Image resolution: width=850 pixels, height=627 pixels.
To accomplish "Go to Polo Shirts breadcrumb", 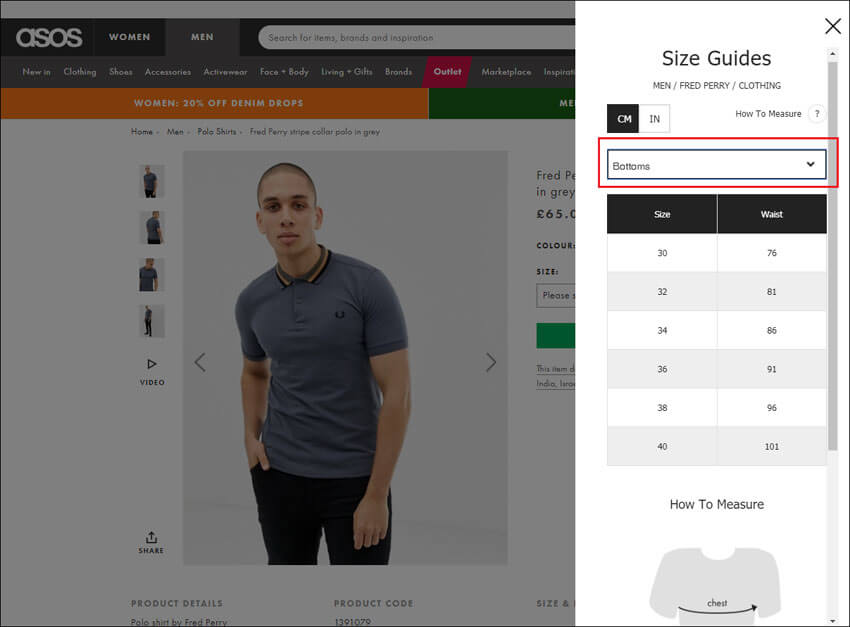I will [216, 132].
